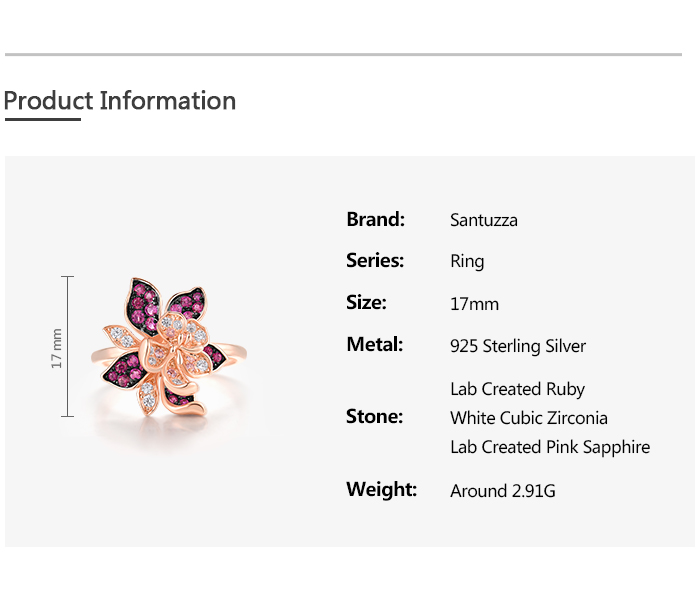Select the Metal: label
Screen dimensions: 700x607
(374, 345)
